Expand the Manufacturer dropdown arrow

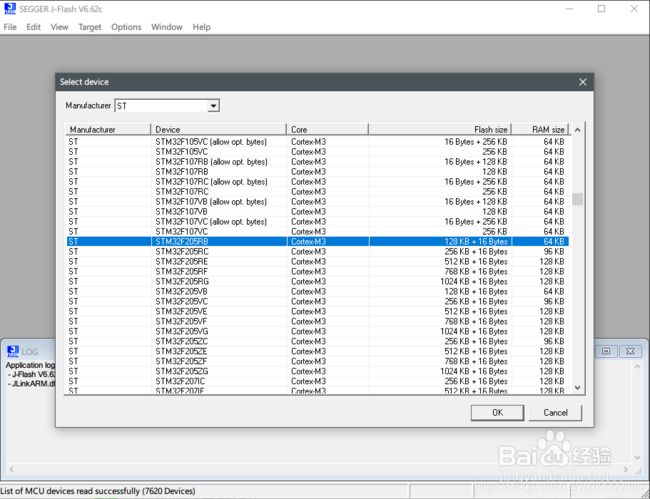point(213,106)
